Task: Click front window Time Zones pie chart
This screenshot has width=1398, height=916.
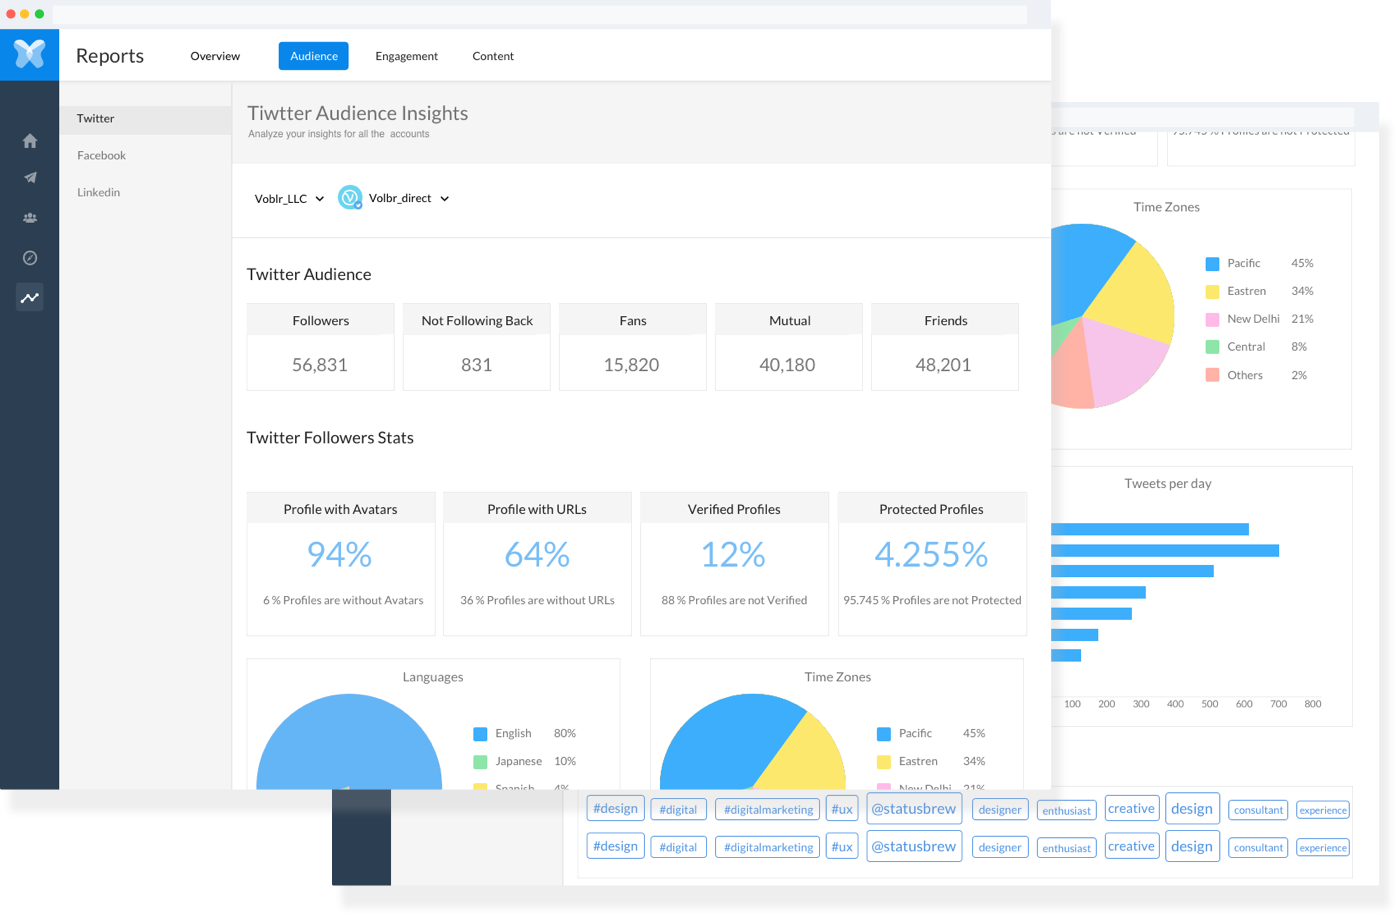Action: (x=753, y=742)
